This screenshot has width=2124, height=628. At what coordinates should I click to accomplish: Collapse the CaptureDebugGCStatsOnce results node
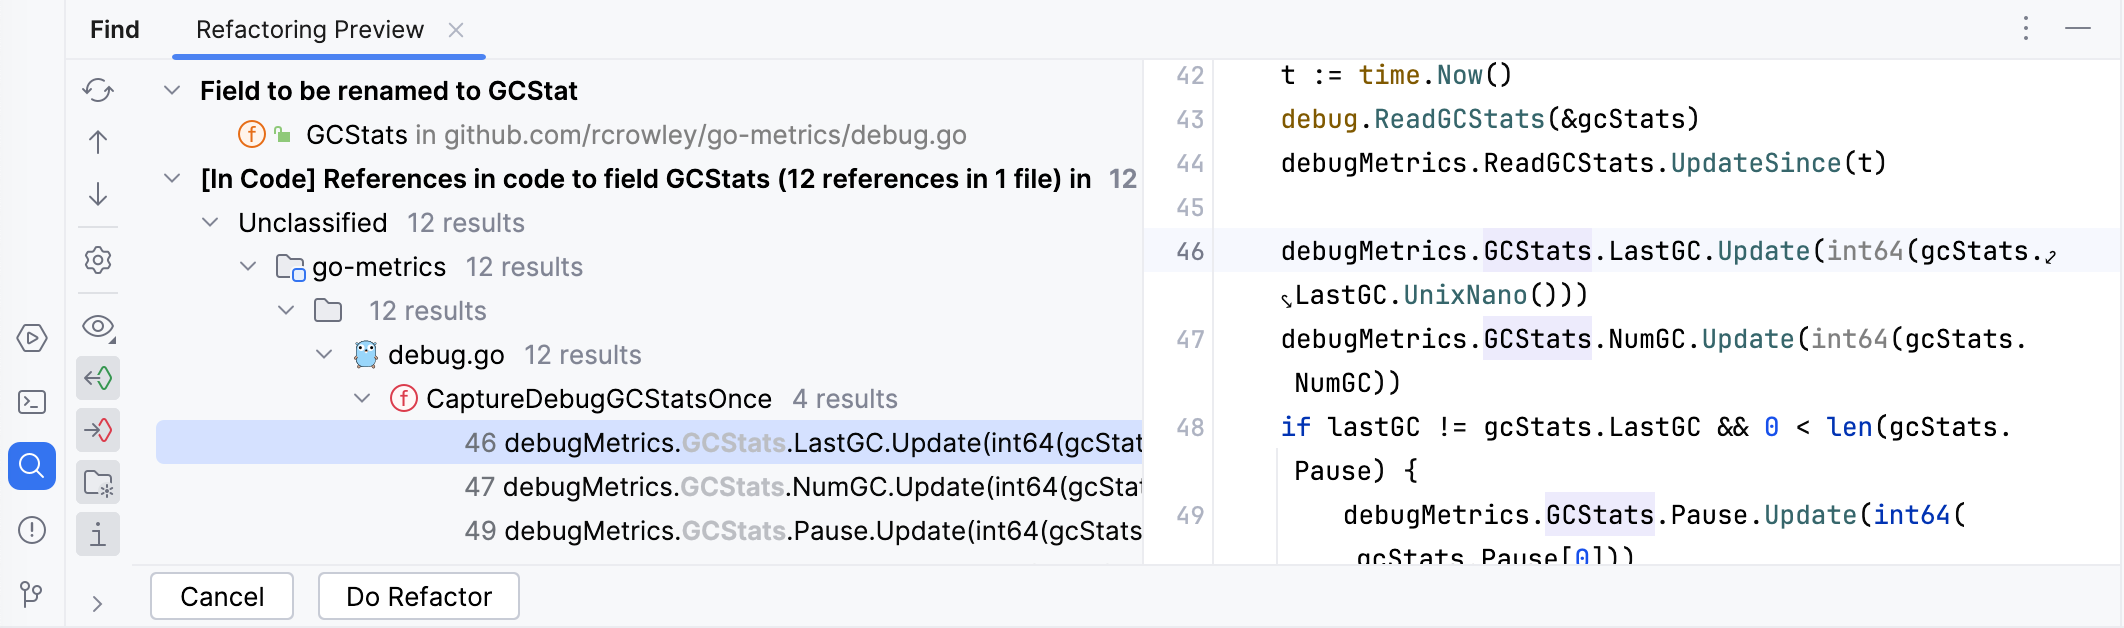coord(362,399)
